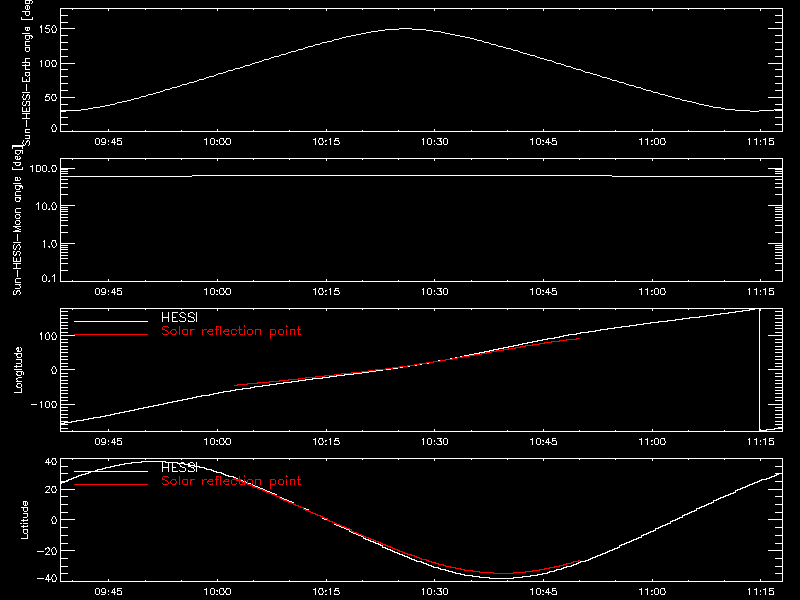Click the 10.0 tick on Moon angle axis
Image resolution: width=800 pixels, height=600 pixels.
pyautogui.click(x=46, y=207)
